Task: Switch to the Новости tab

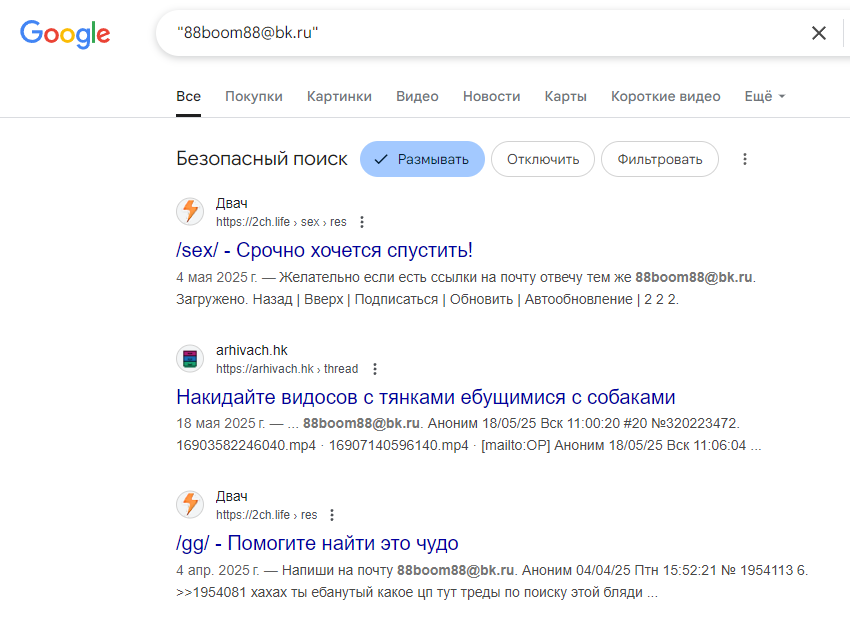Action: [x=492, y=97]
